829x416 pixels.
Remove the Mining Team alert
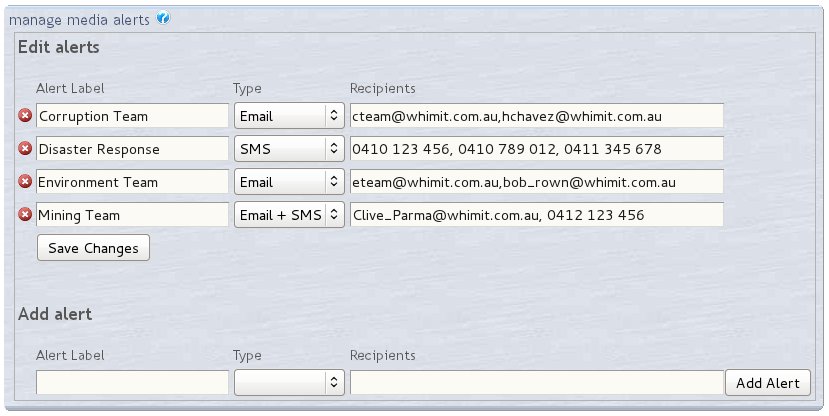point(26,215)
